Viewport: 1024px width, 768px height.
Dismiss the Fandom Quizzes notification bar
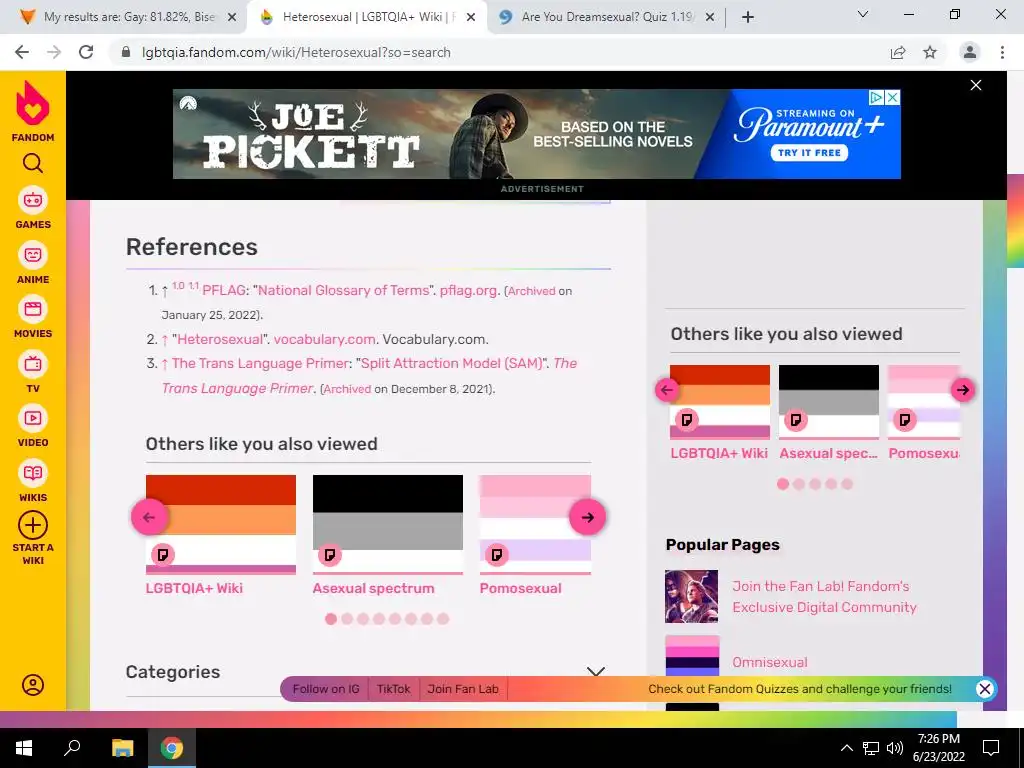coord(985,688)
